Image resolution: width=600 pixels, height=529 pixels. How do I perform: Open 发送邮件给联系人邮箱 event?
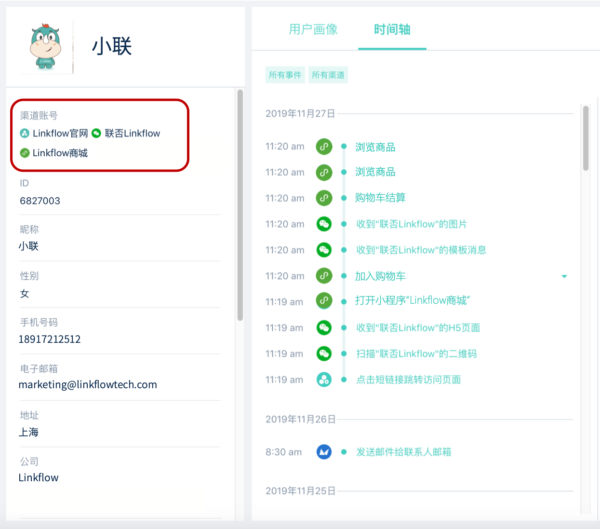click(404, 452)
